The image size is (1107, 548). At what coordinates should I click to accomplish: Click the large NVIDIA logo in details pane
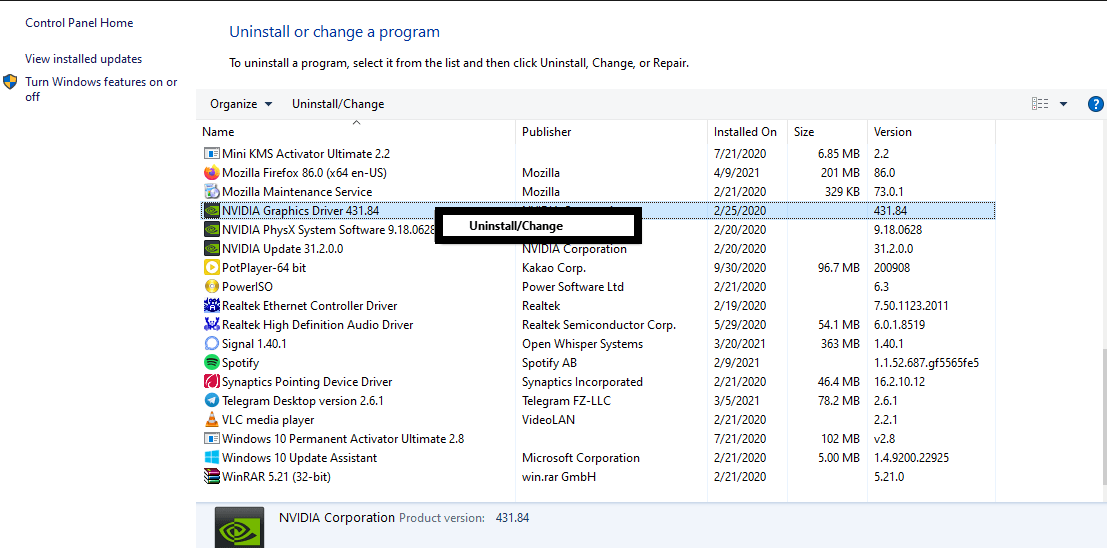tap(239, 528)
